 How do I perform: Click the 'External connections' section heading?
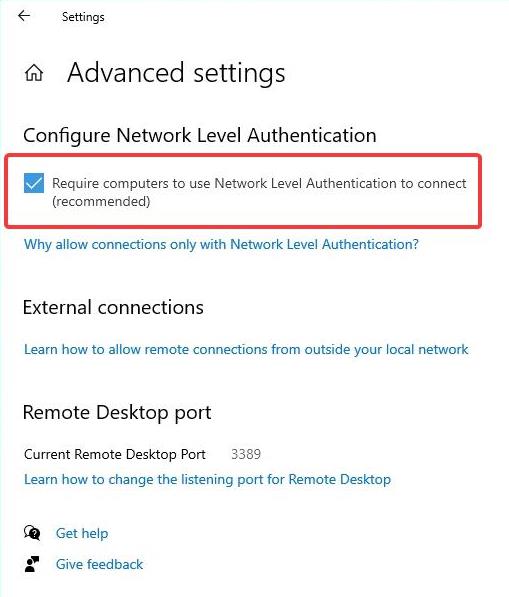coord(113,307)
